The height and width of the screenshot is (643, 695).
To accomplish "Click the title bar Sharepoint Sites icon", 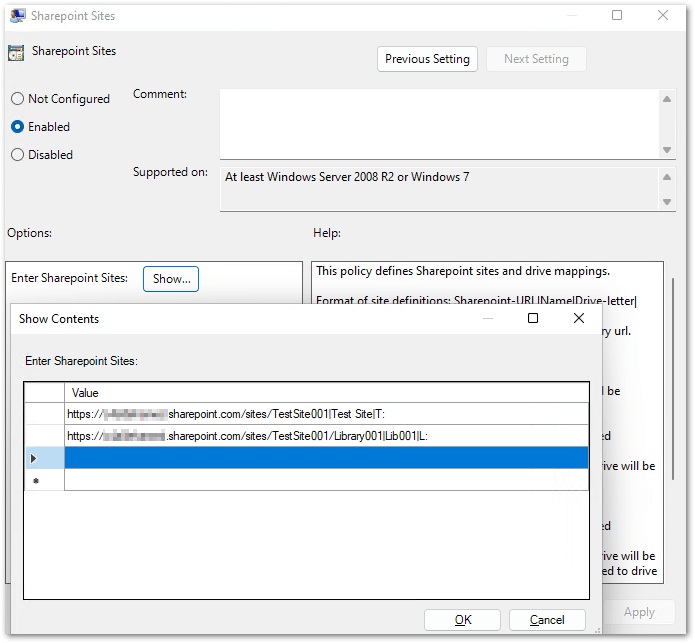I will (x=16, y=16).
